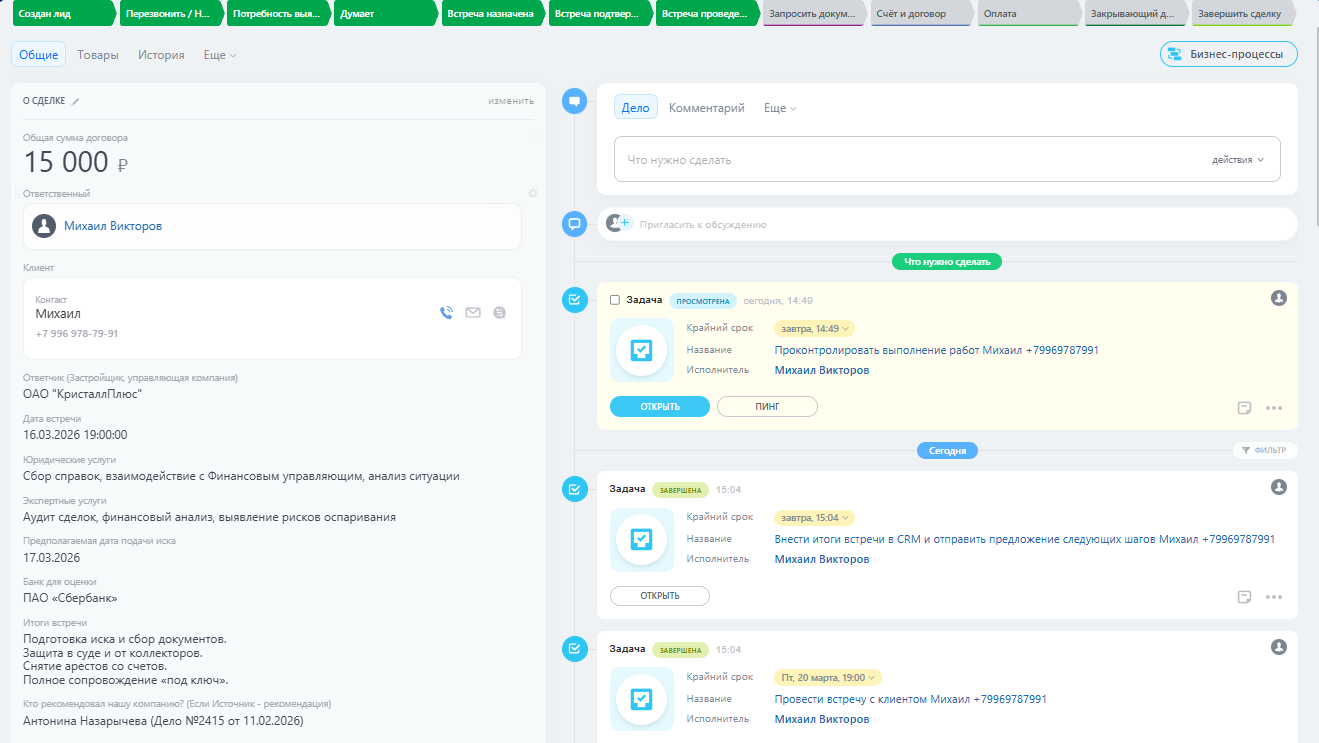1319x743 pixels.
Task: Open the Бизнес-процессы button
Action: 1228,54
